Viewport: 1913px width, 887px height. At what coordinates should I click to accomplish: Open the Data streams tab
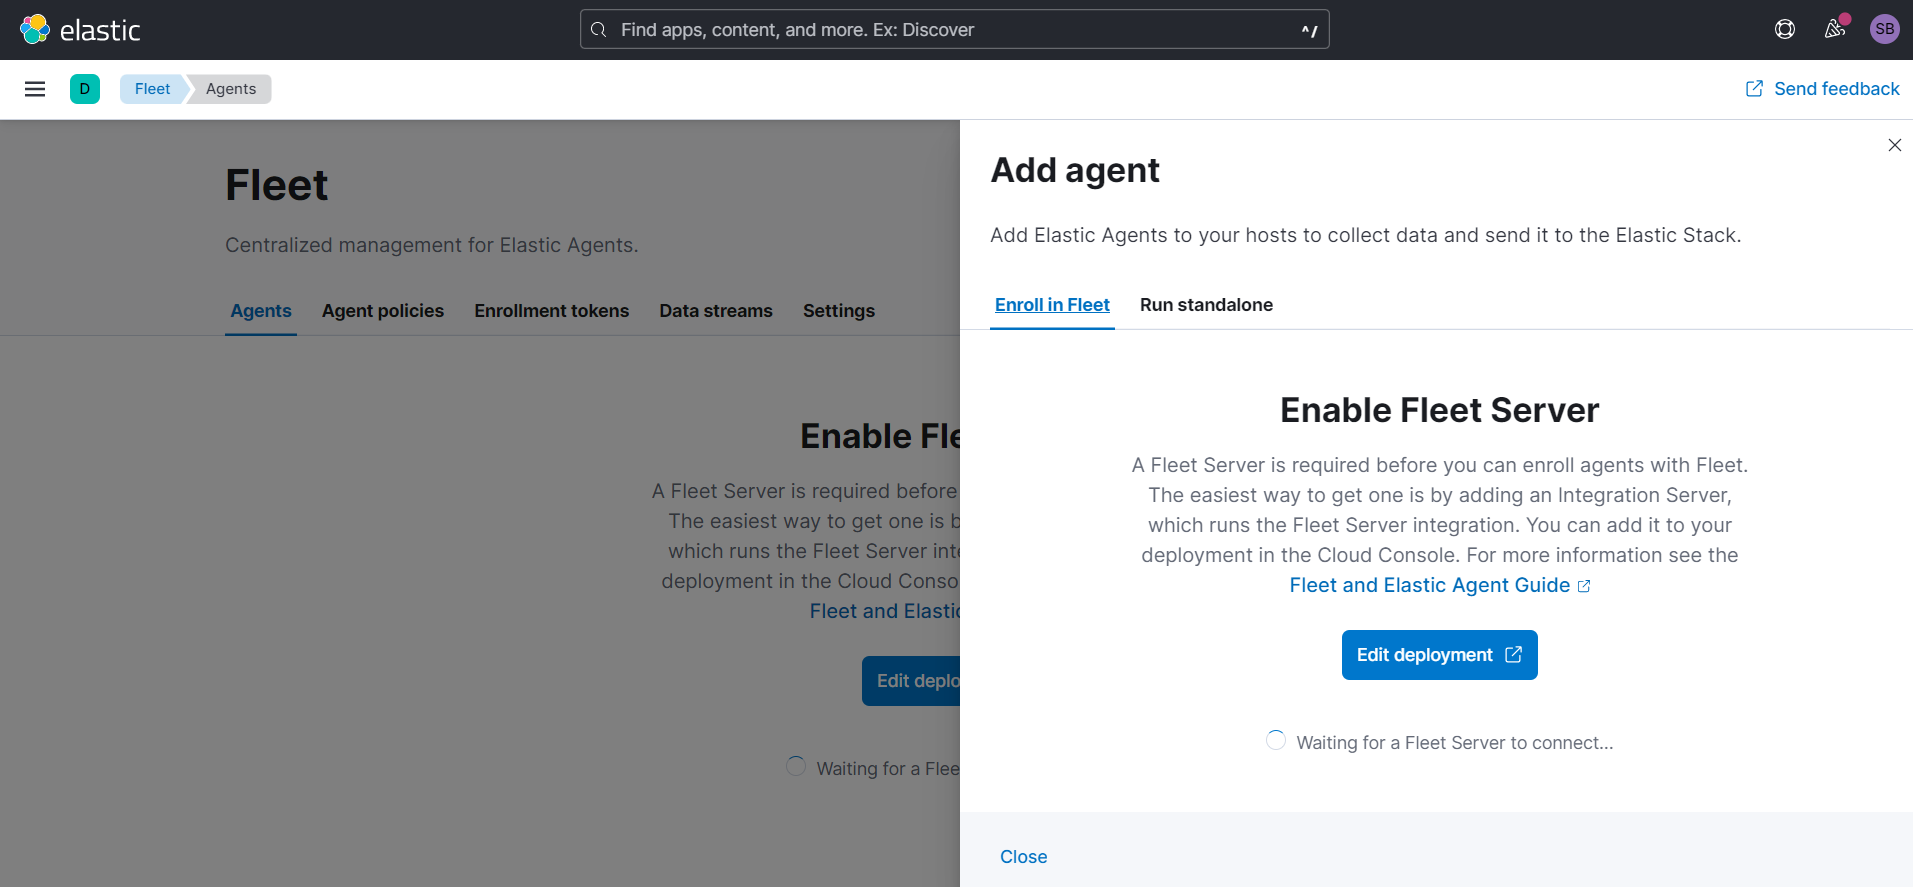tap(716, 311)
